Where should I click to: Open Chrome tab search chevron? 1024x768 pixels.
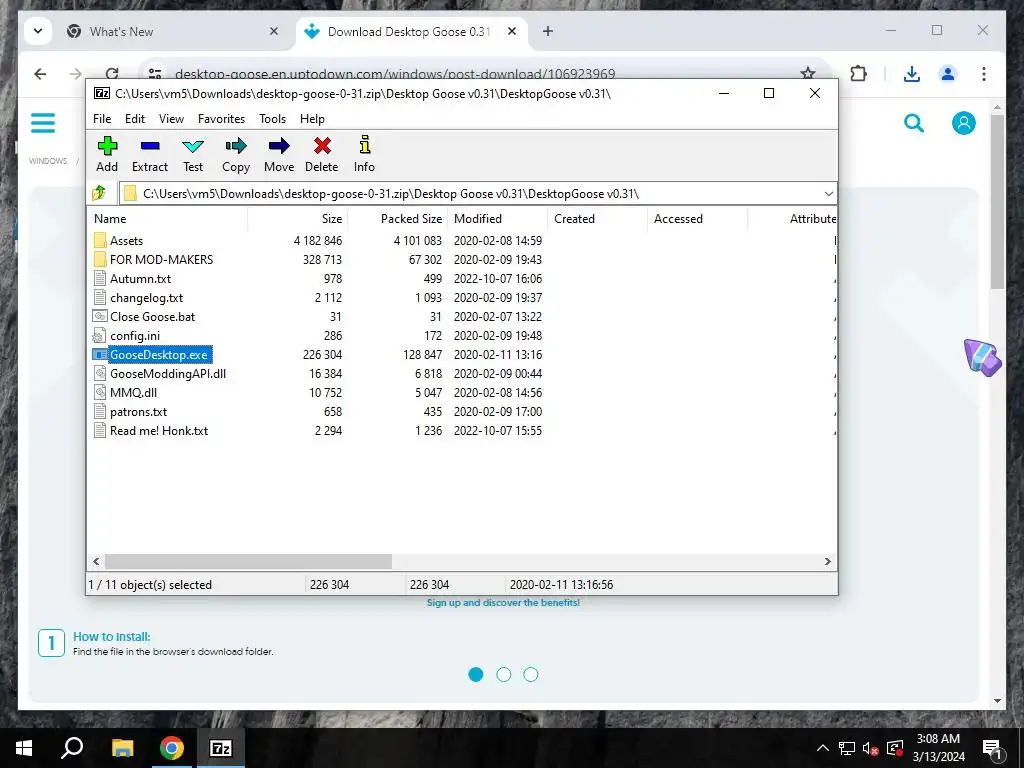click(38, 31)
